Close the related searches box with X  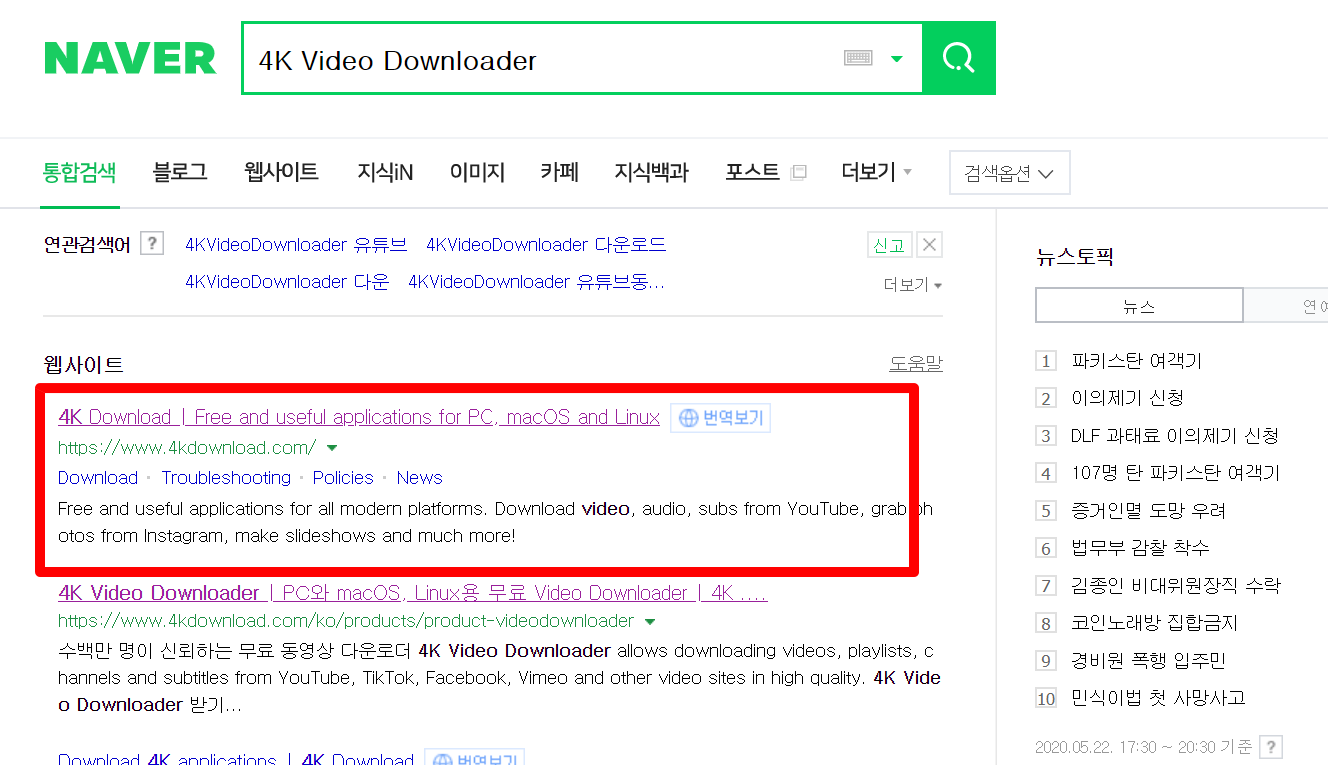tap(930, 245)
